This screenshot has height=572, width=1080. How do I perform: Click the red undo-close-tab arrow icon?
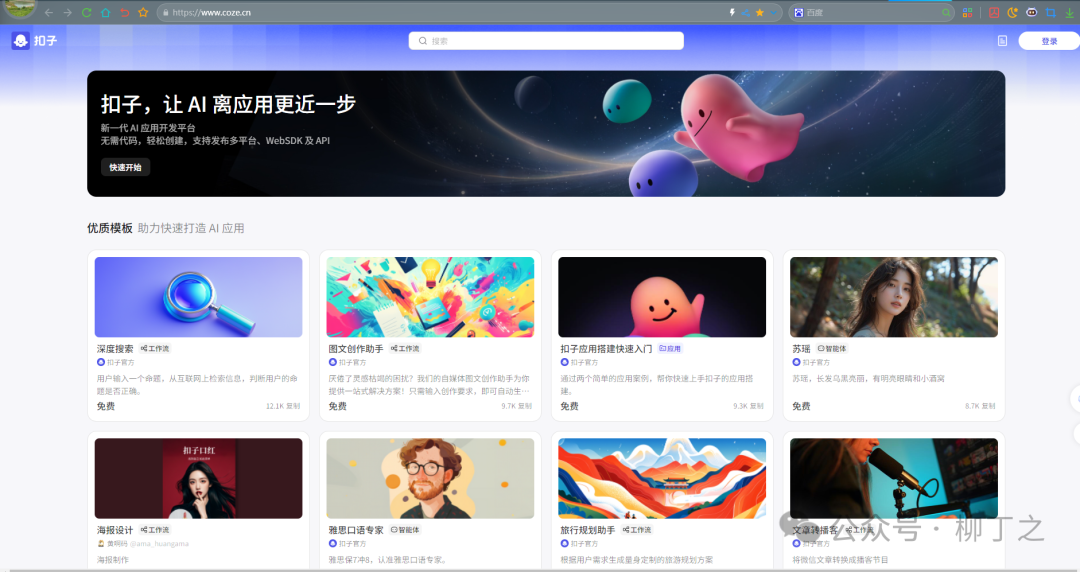124,12
